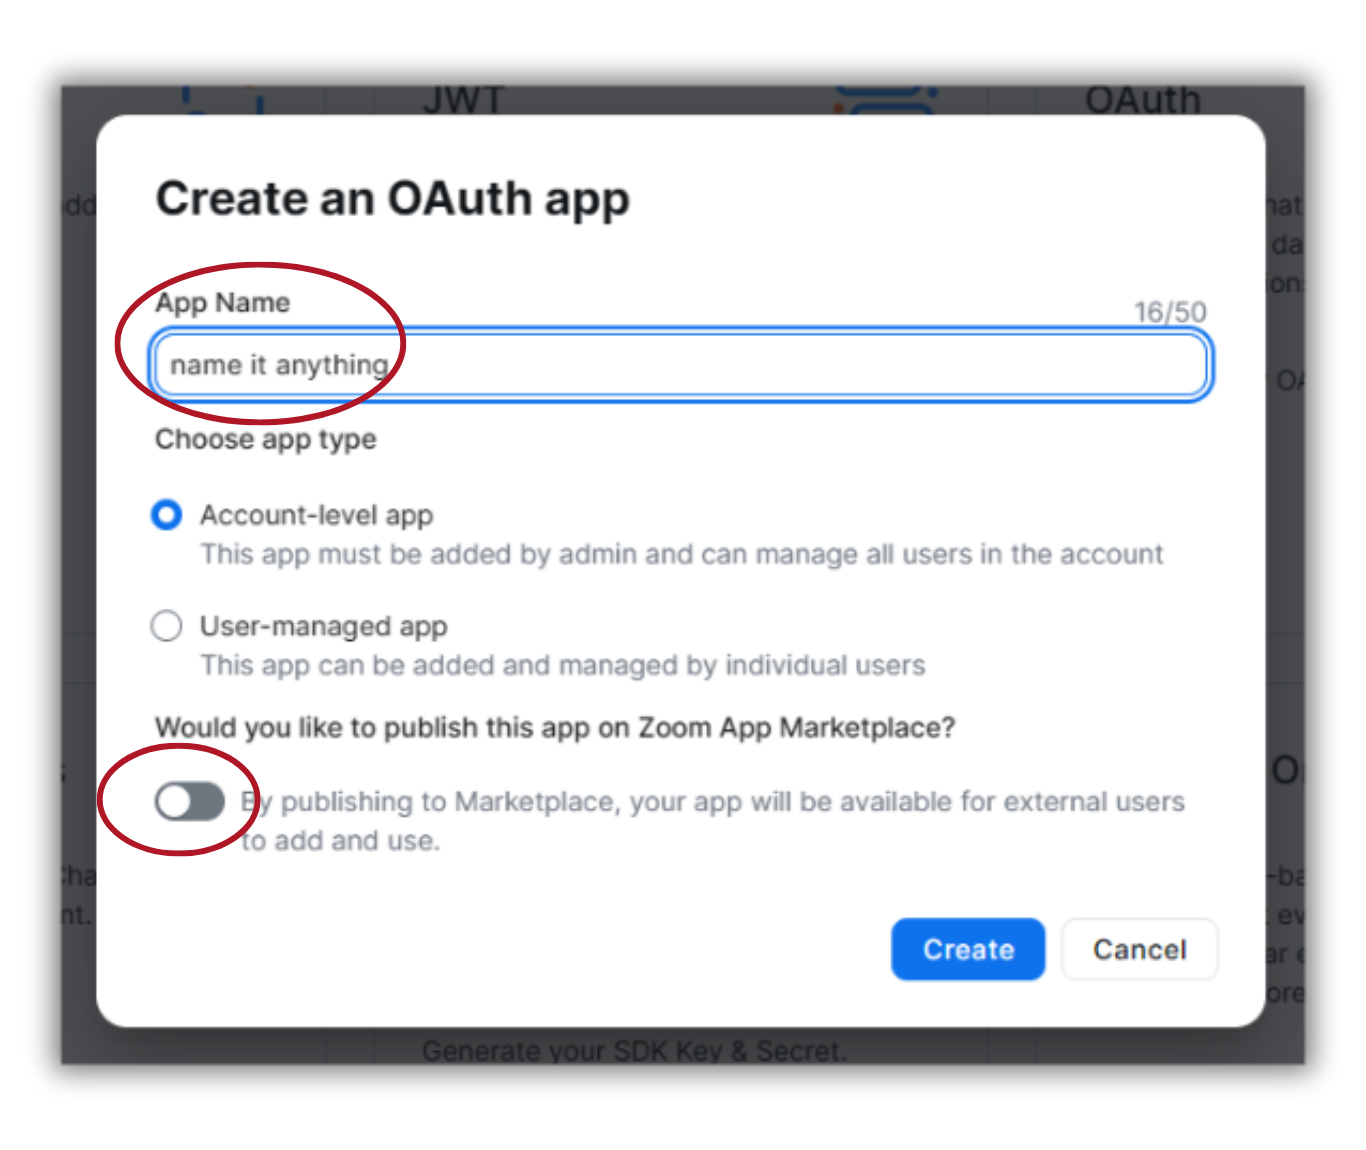Click the User-managed app label text

point(323,626)
